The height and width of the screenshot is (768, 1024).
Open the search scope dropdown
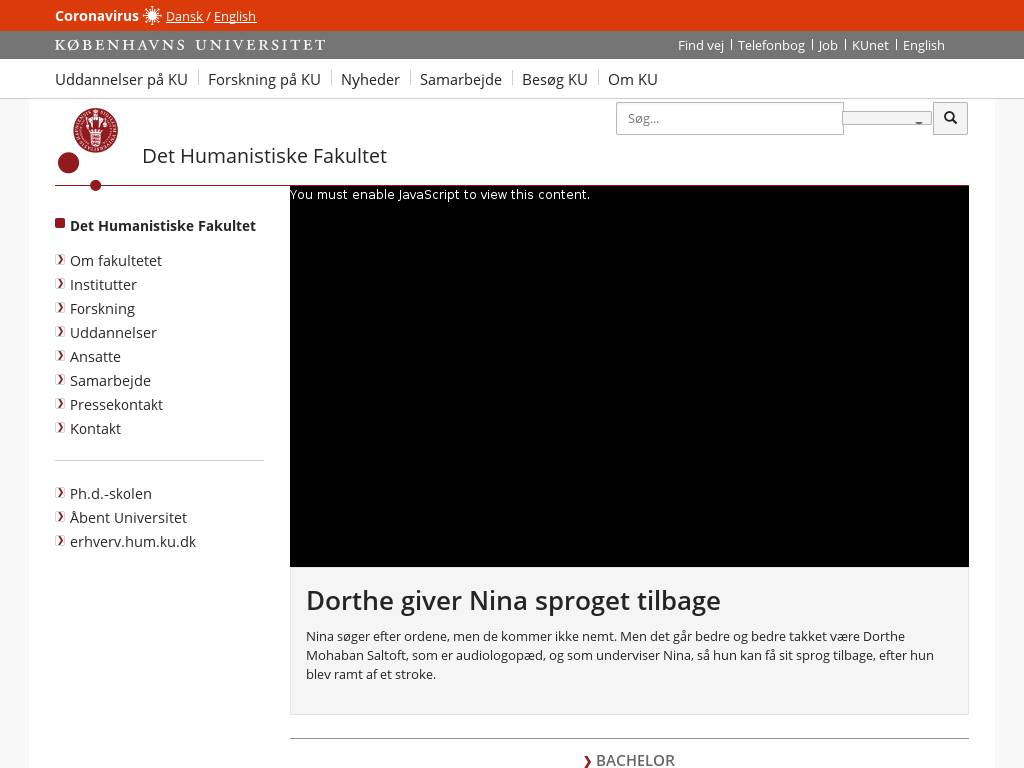coord(887,118)
